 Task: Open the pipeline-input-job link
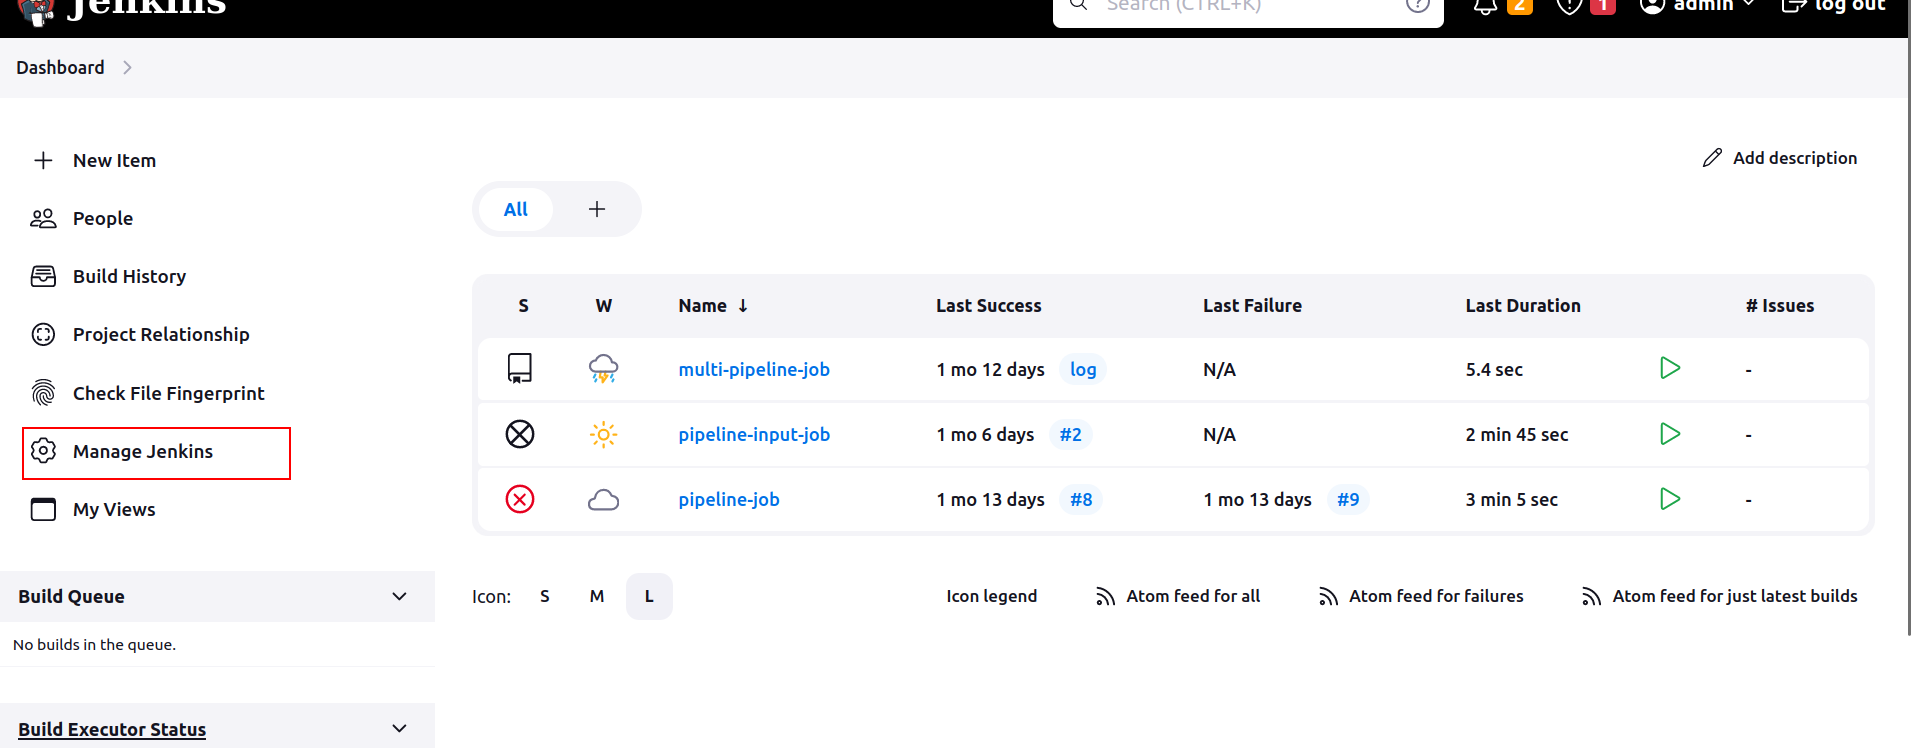pos(754,434)
